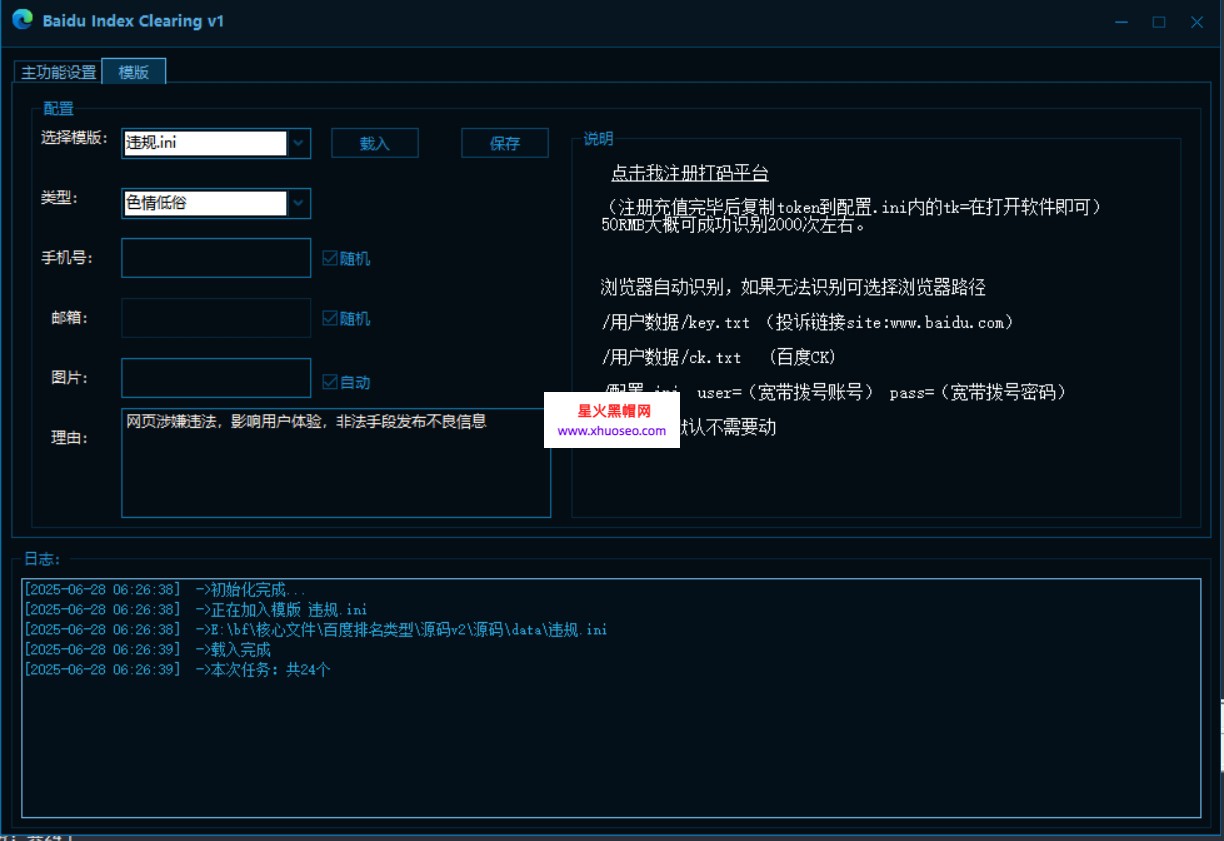The width and height of the screenshot is (1224, 841).
Task: Focus the 图片 input field
Action: pyautogui.click(x=216, y=378)
